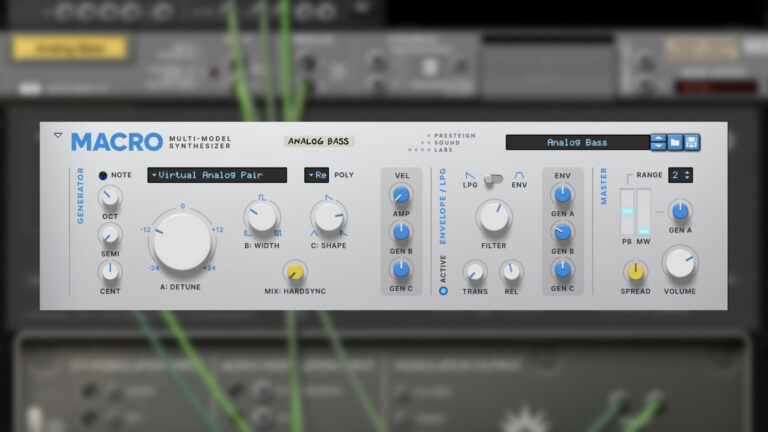Toggle the NOTE indicator LED
The width and height of the screenshot is (768, 432).
tap(103, 175)
